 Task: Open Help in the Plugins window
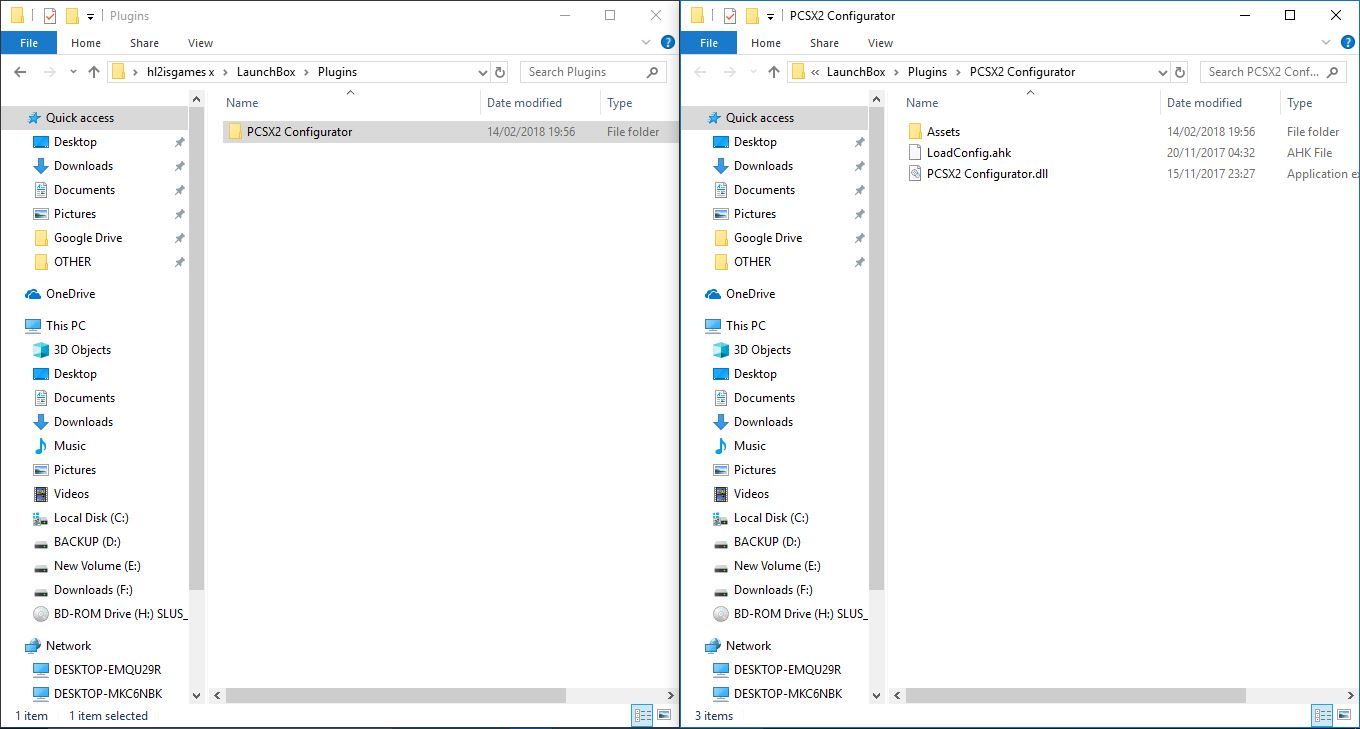(668, 43)
